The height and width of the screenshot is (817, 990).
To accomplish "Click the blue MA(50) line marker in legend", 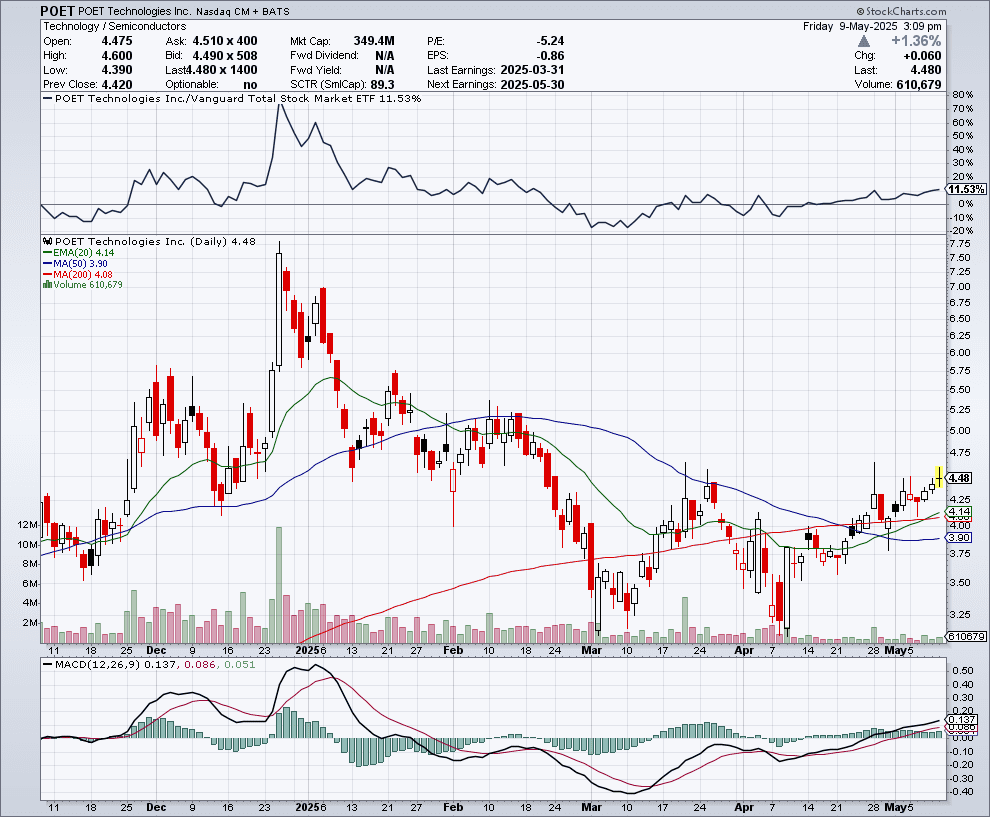I will point(47,263).
